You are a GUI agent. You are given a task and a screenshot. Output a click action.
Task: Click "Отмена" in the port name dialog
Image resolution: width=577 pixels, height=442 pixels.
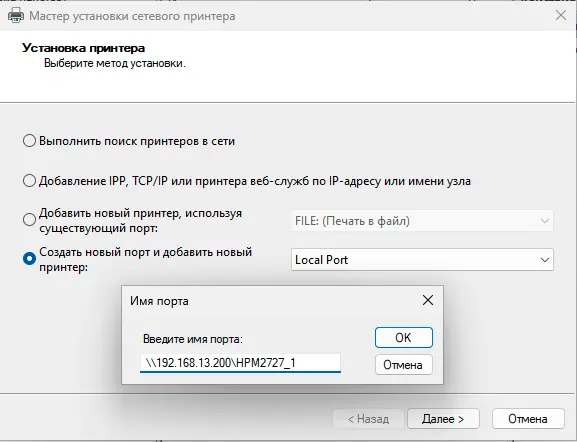pos(404,365)
